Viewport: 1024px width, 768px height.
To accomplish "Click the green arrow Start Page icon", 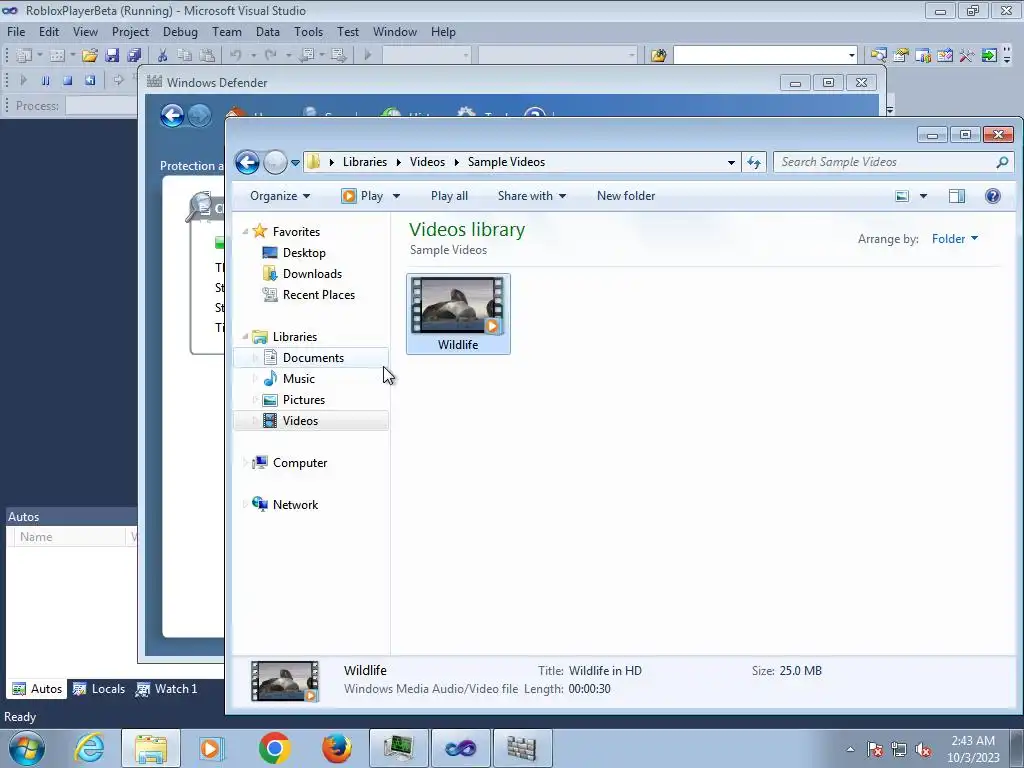I will [989, 56].
